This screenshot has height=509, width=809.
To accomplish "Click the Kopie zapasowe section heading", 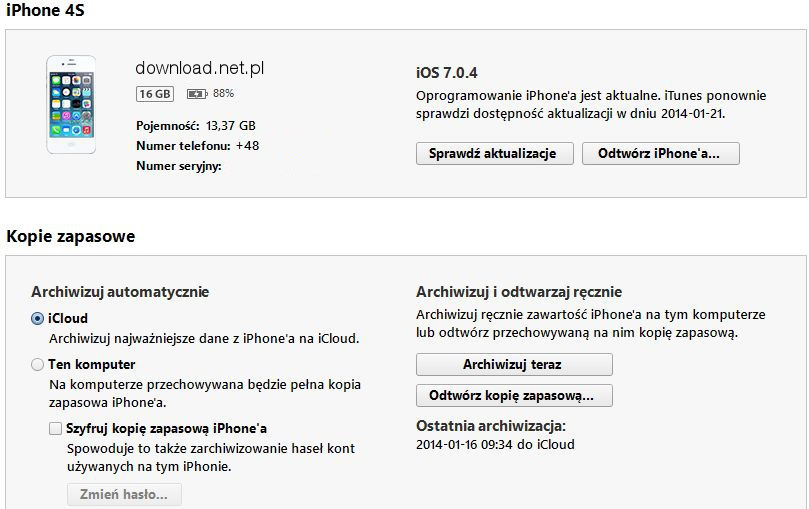I will point(71,236).
